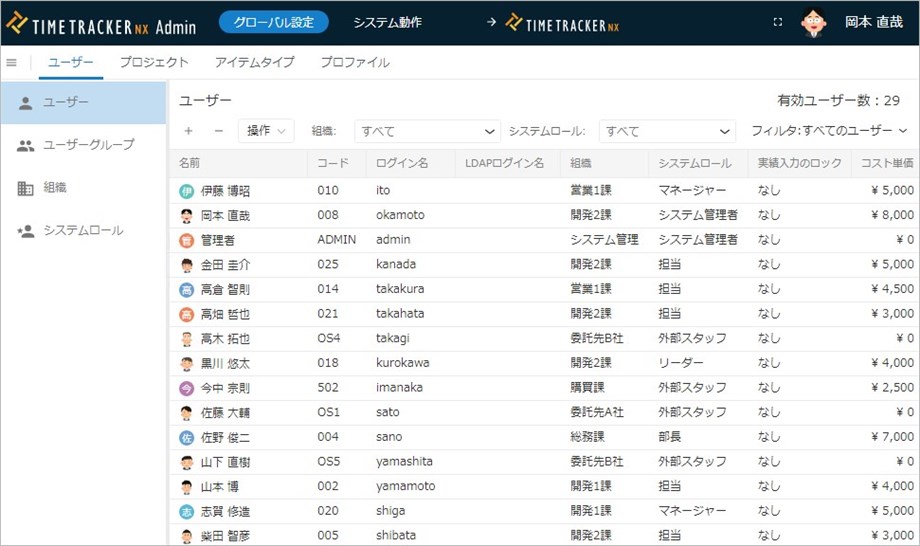Switch to the プロジェクト tab
This screenshot has height=546, width=920.
point(154,62)
